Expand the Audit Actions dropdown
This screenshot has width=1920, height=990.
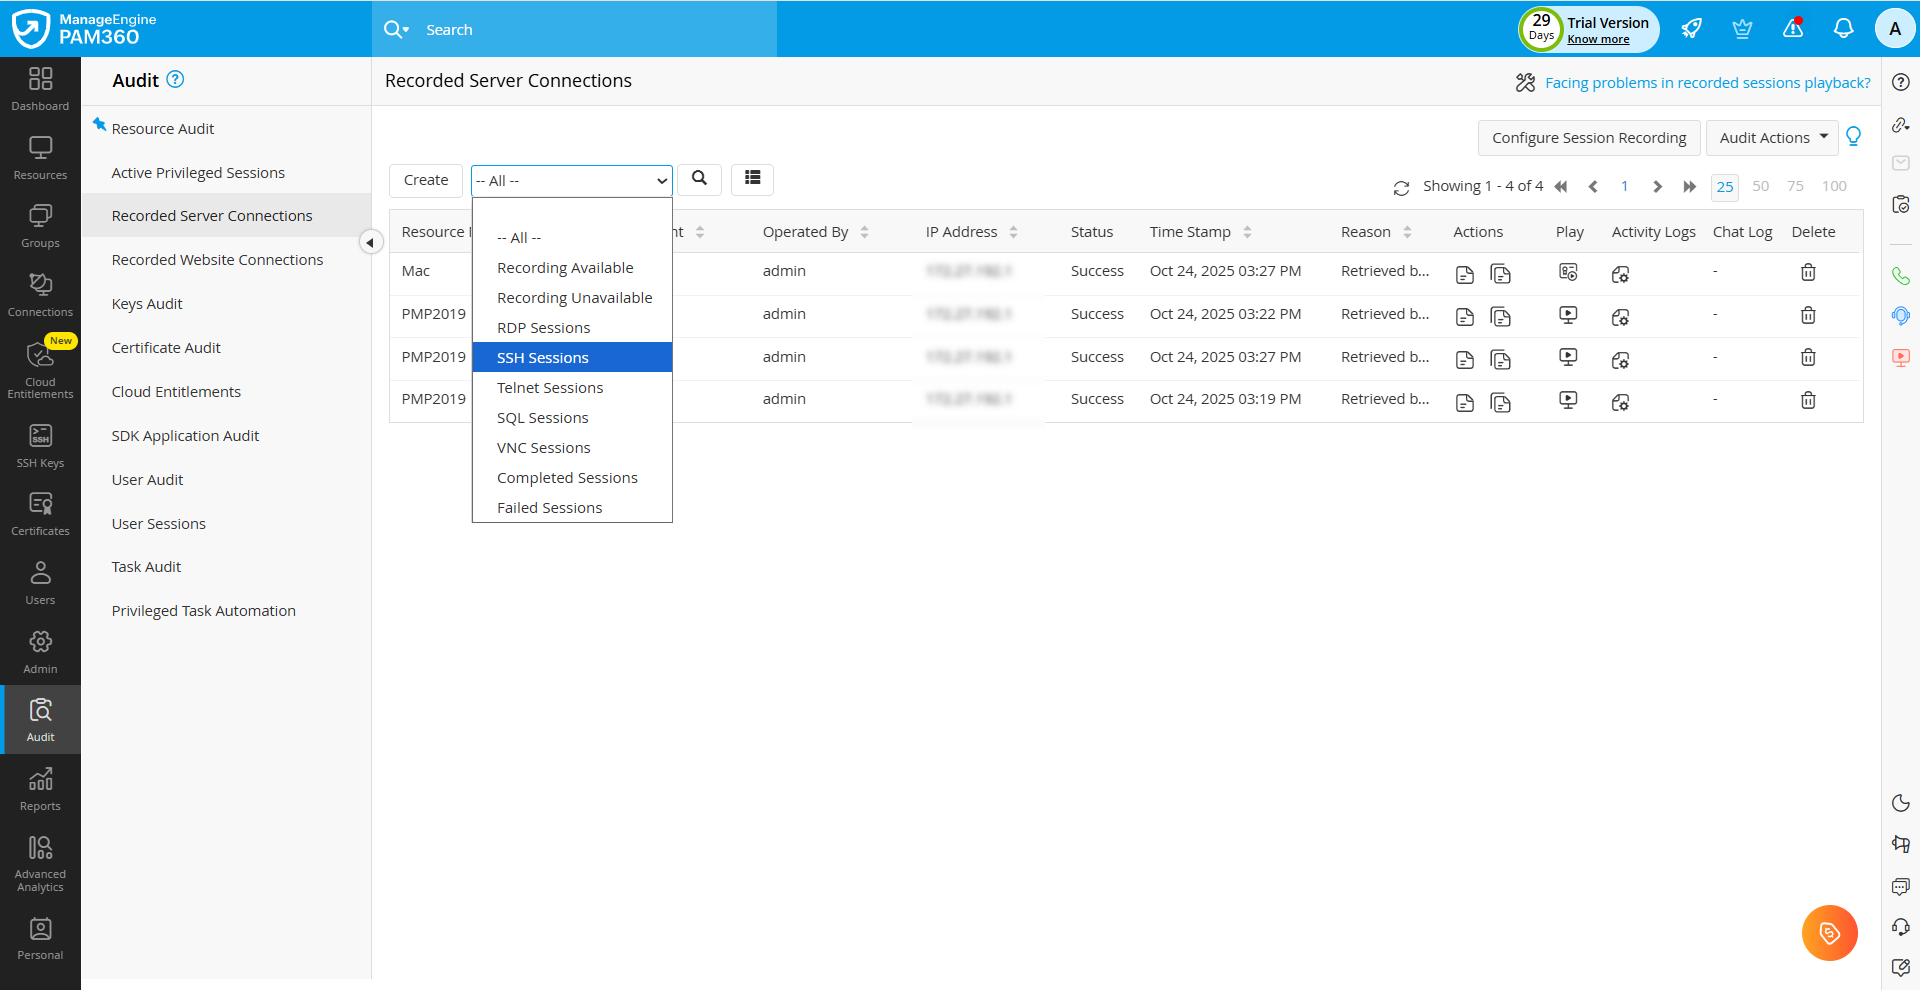pos(1772,138)
